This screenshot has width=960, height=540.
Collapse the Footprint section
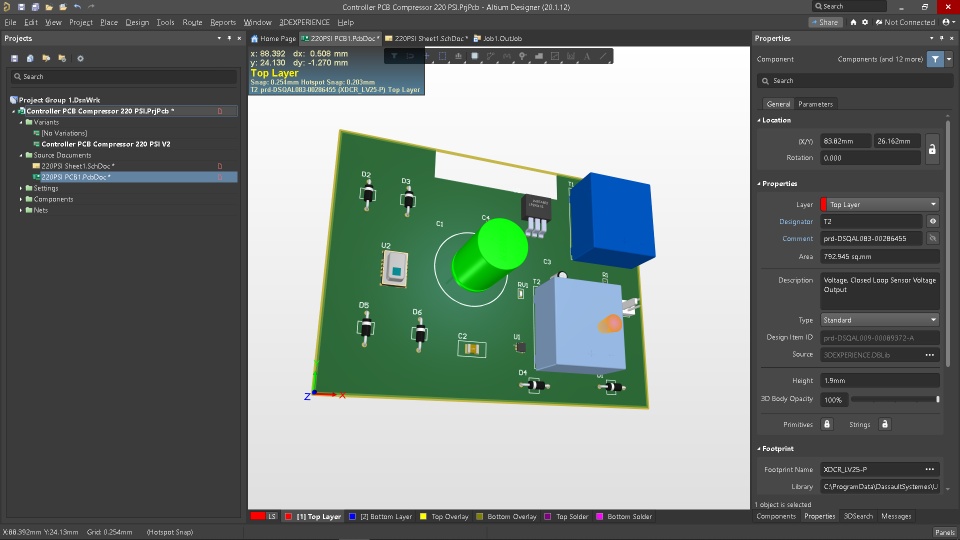(759, 449)
